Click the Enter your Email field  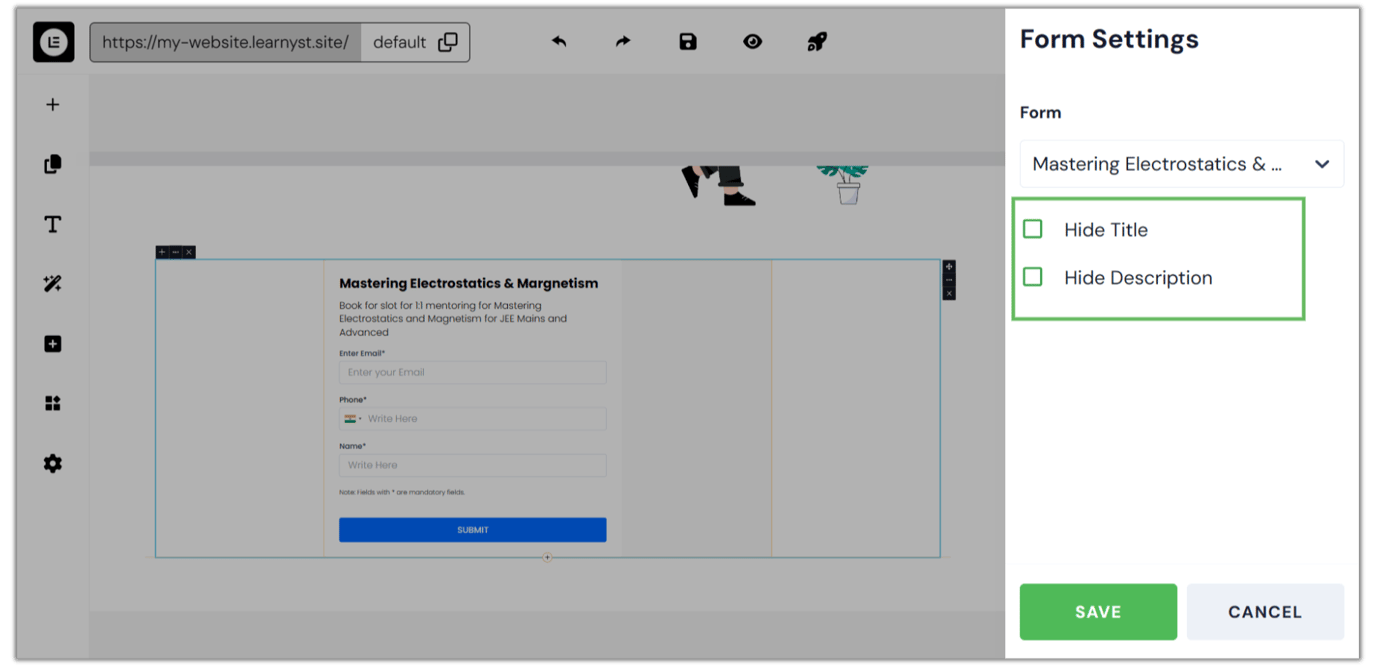coord(472,372)
